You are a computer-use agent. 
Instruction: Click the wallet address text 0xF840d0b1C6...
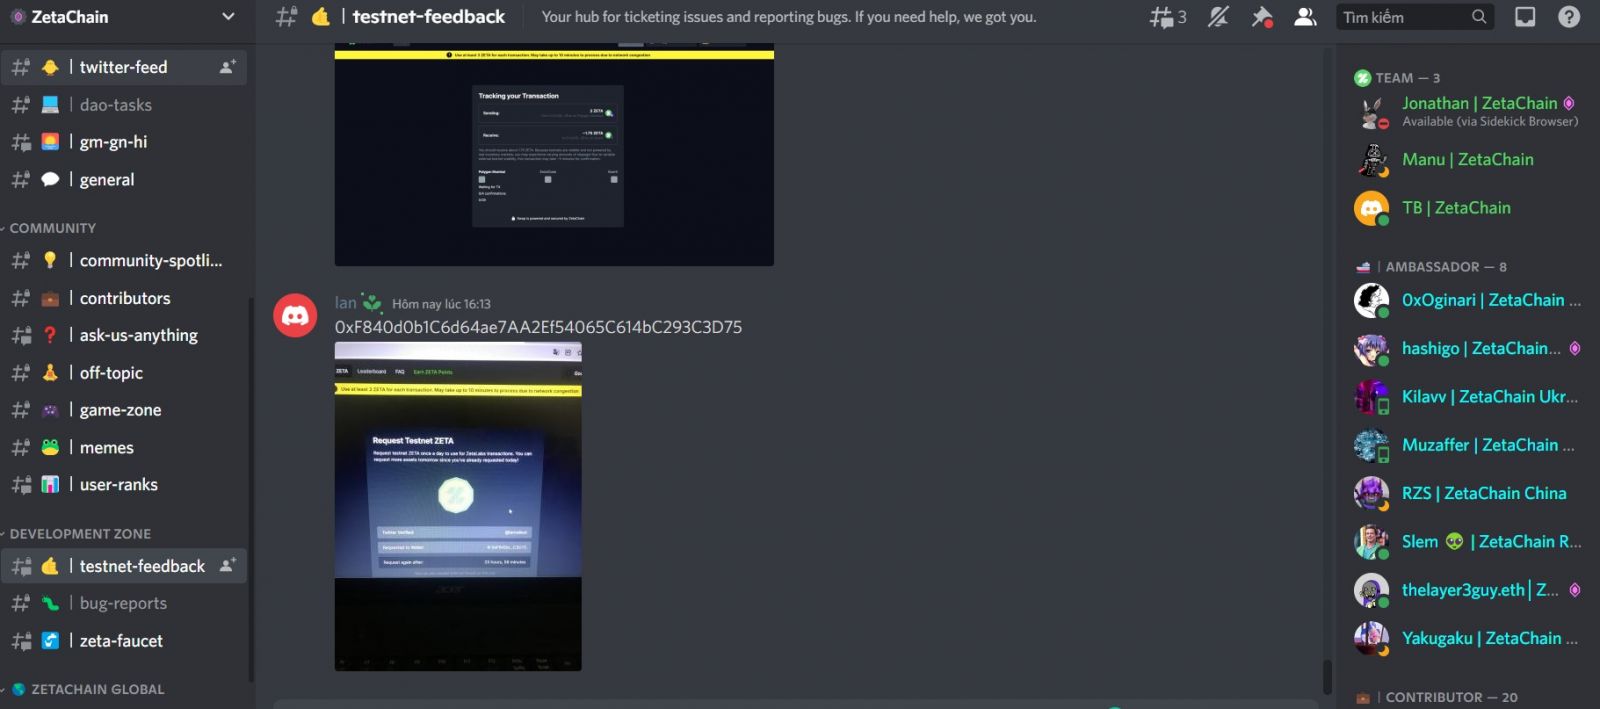point(538,327)
